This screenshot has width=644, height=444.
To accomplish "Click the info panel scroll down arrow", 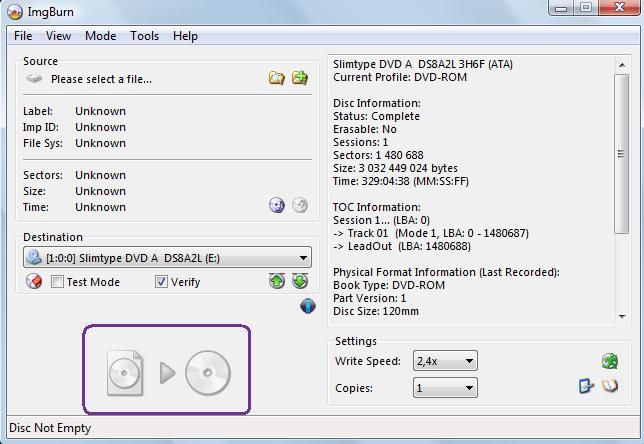I will coord(622,316).
